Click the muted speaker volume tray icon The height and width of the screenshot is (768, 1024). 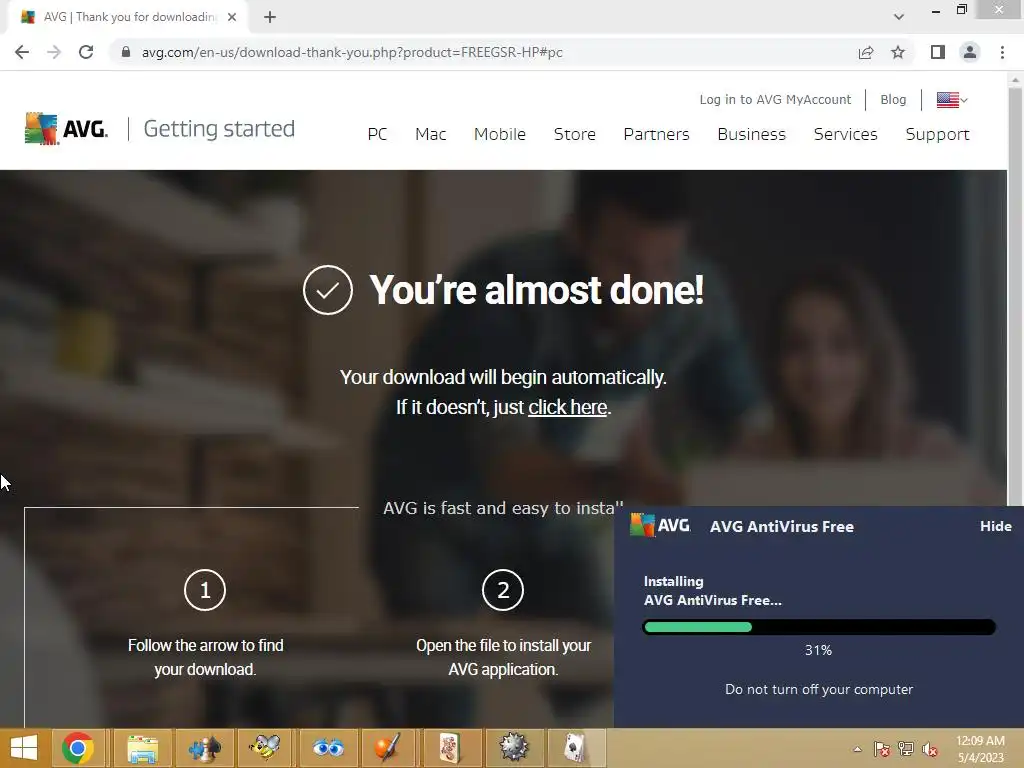click(930, 749)
